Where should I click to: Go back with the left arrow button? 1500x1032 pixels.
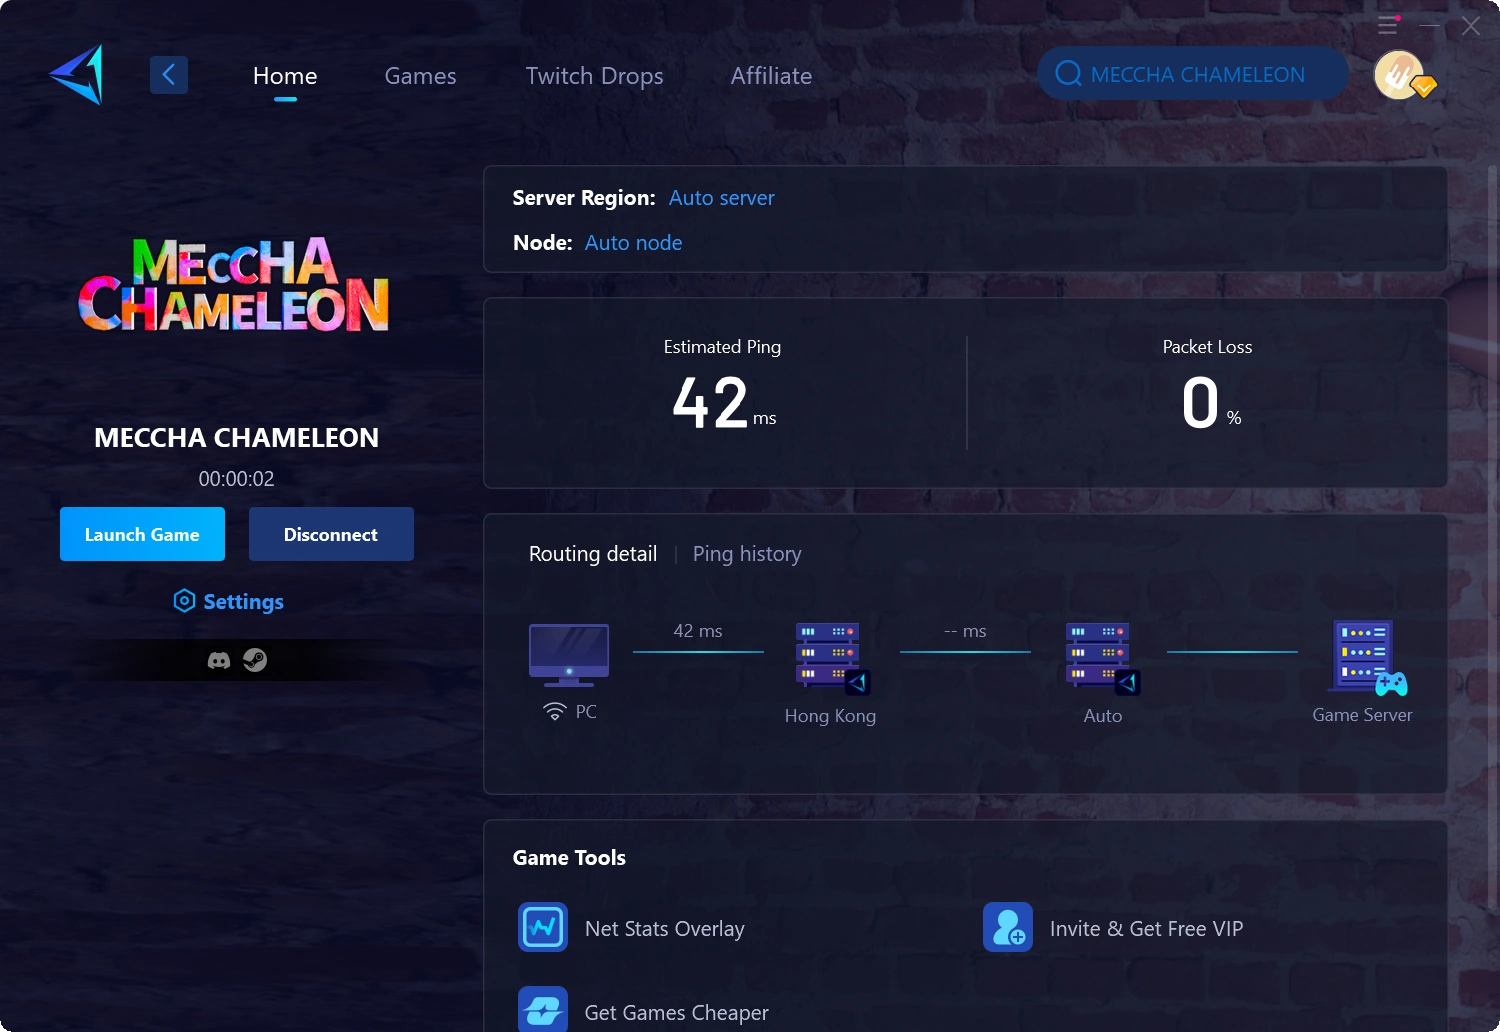coord(169,75)
